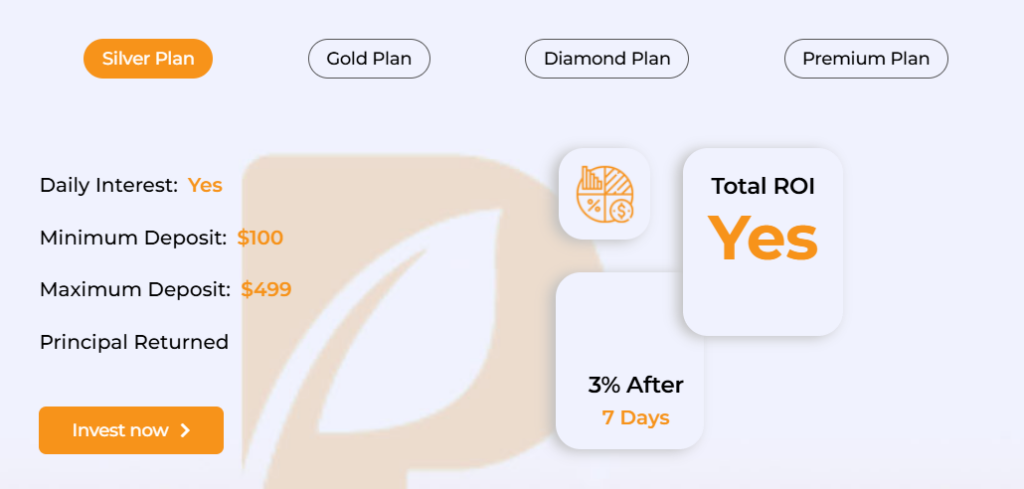This screenshot has height=489, width=1024.
Task: Click the pie chart statistics icon
Action: click(604, 194)
